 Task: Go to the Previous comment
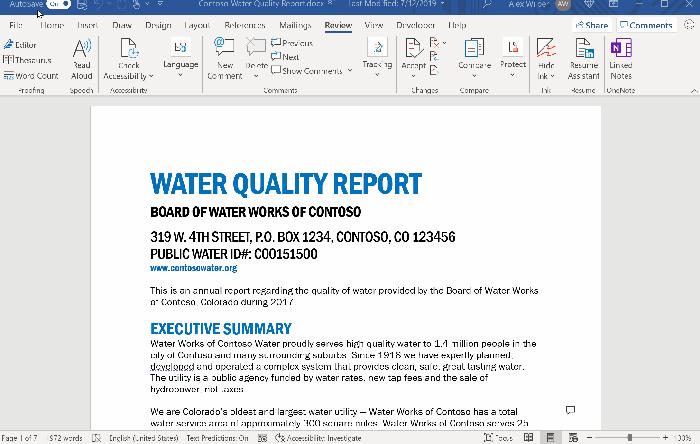click(292, 43)
